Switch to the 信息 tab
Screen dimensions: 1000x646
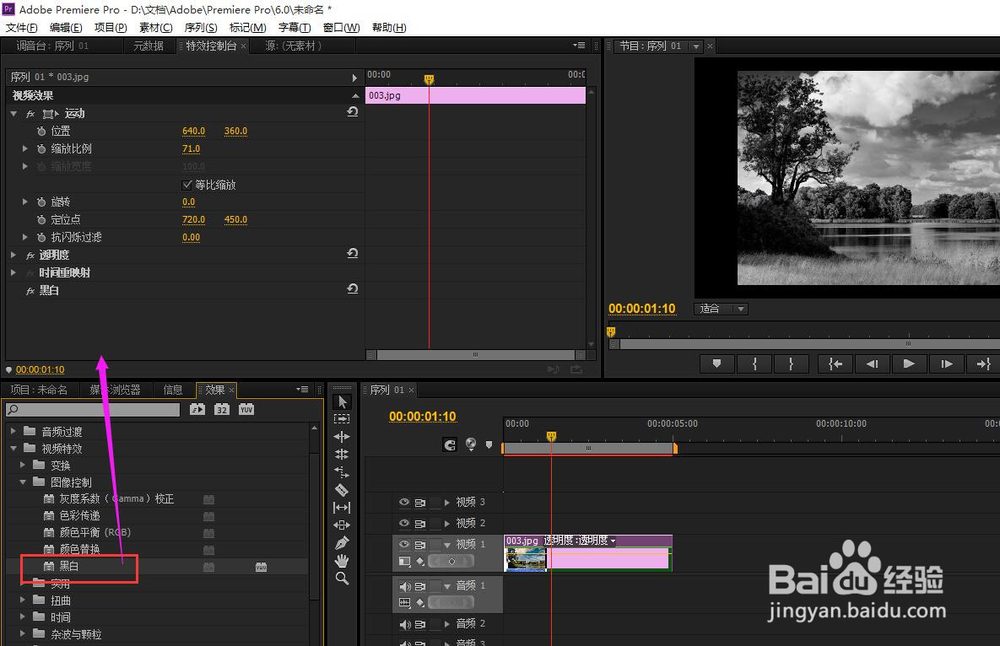tap(173, 390)
